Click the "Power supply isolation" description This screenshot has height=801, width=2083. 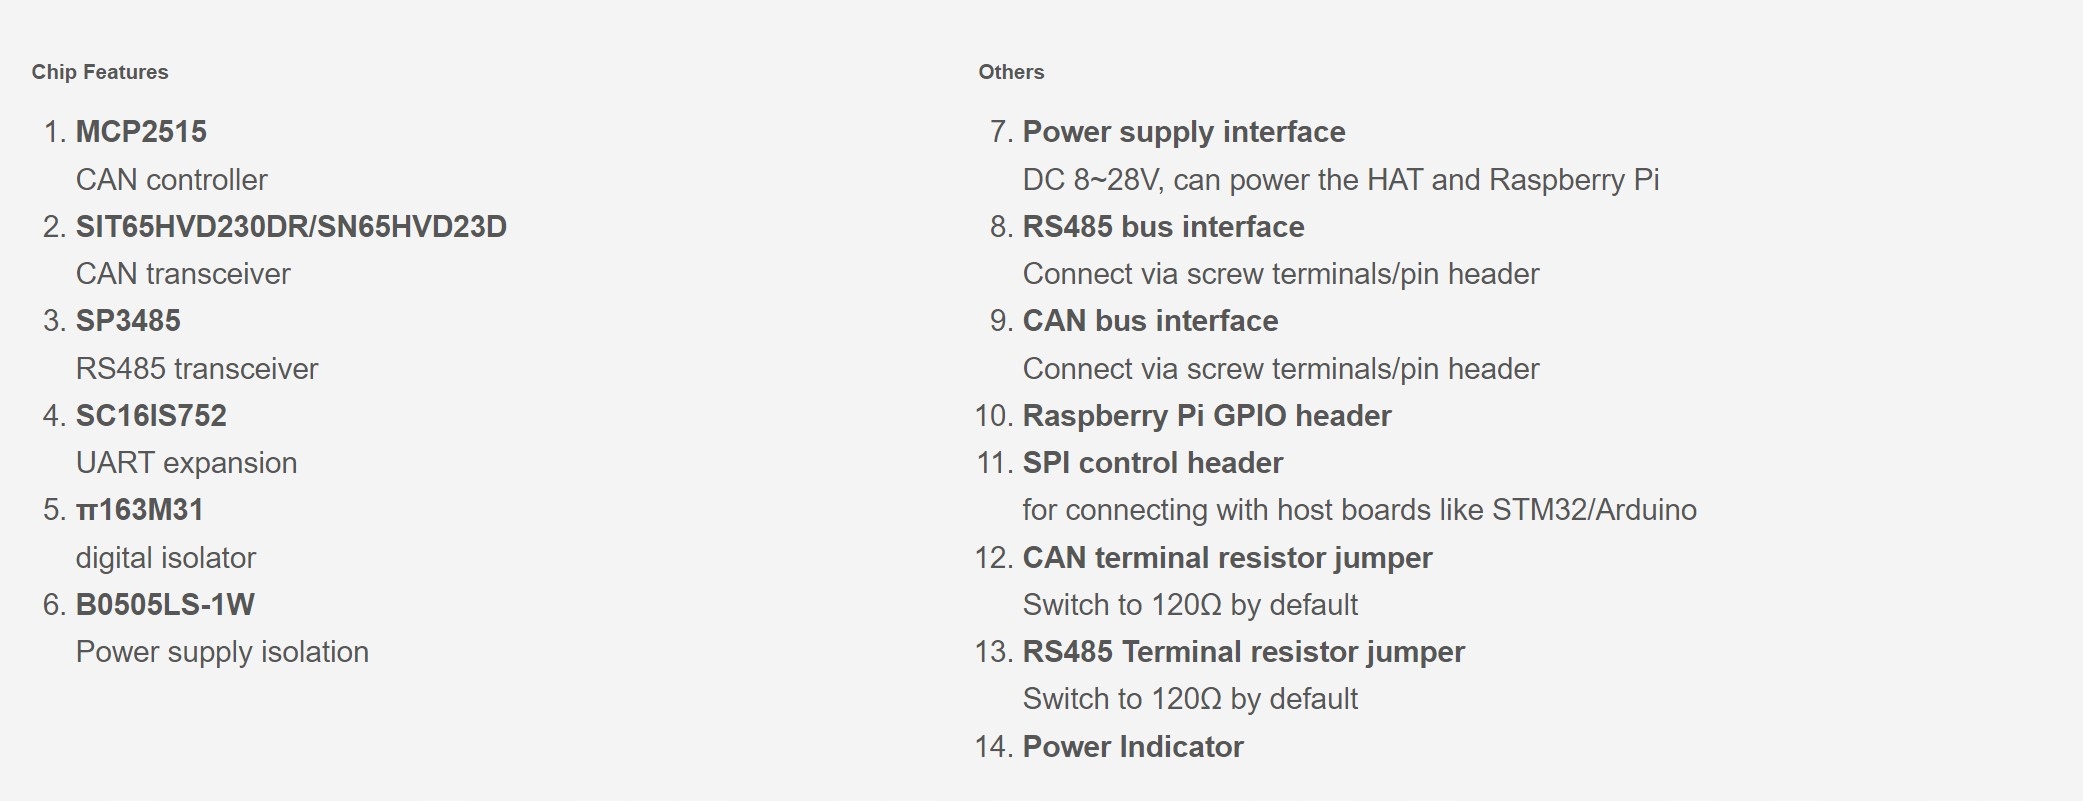click(222, 652)
